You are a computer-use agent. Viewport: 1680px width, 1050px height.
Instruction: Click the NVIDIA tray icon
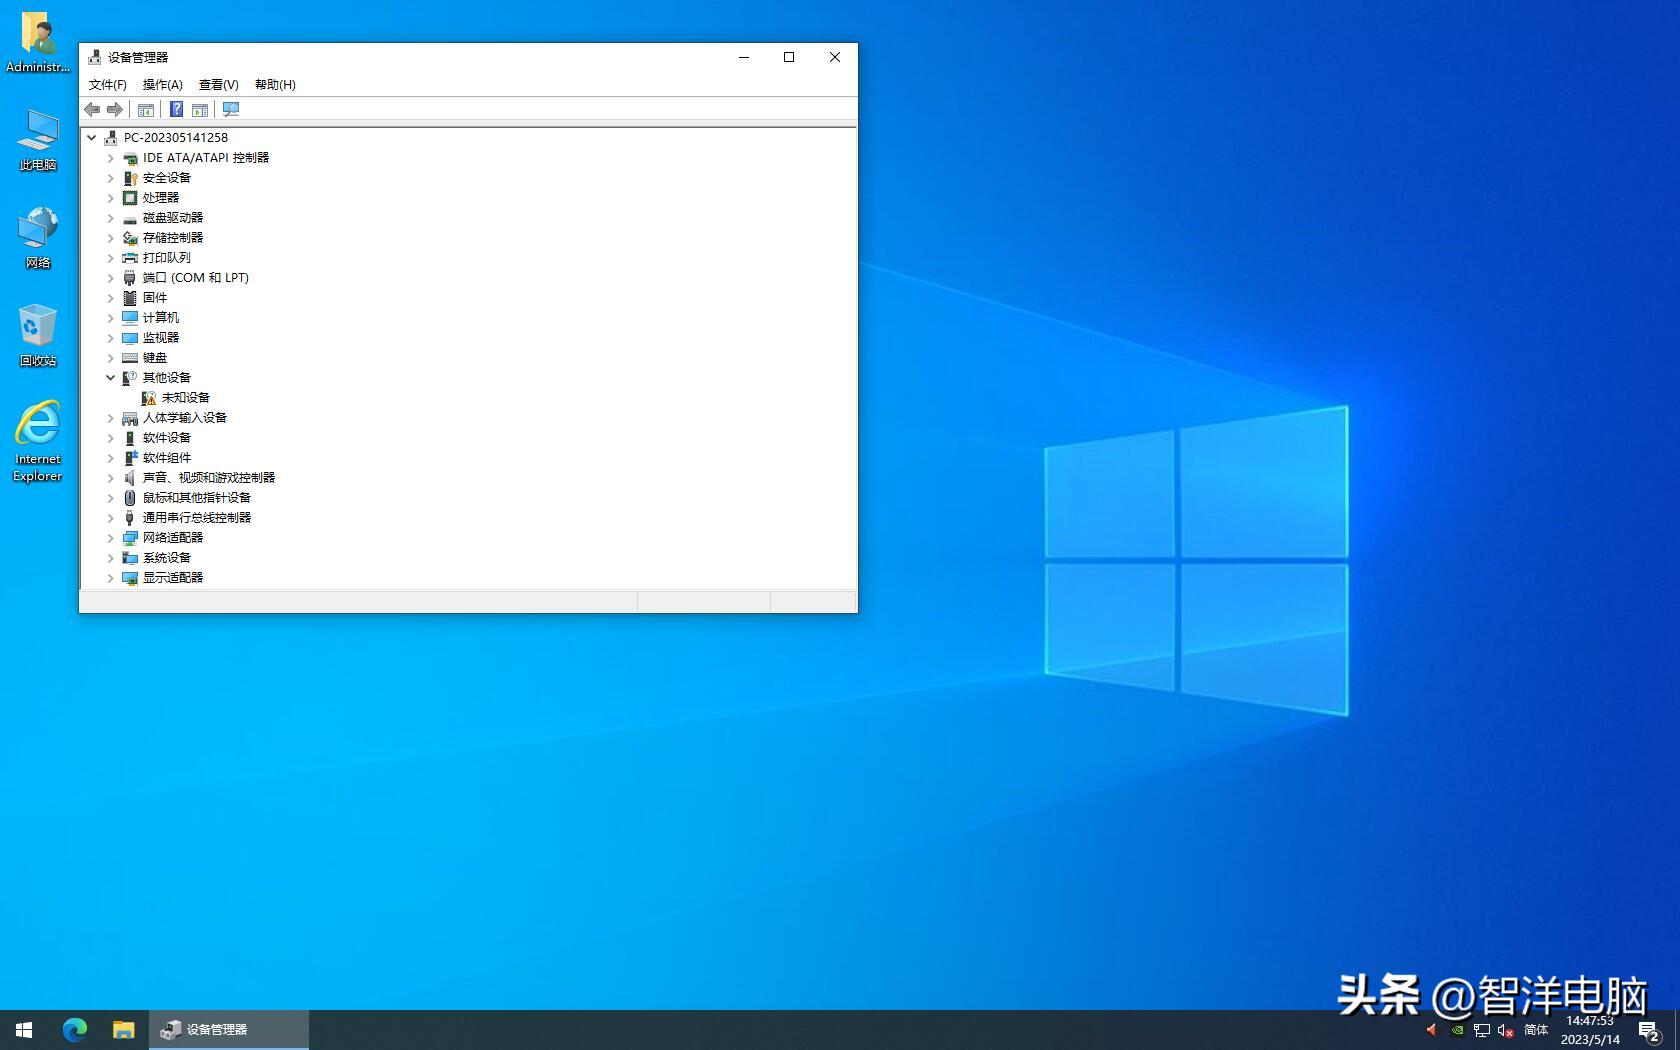click(x=1457, y=1030)
